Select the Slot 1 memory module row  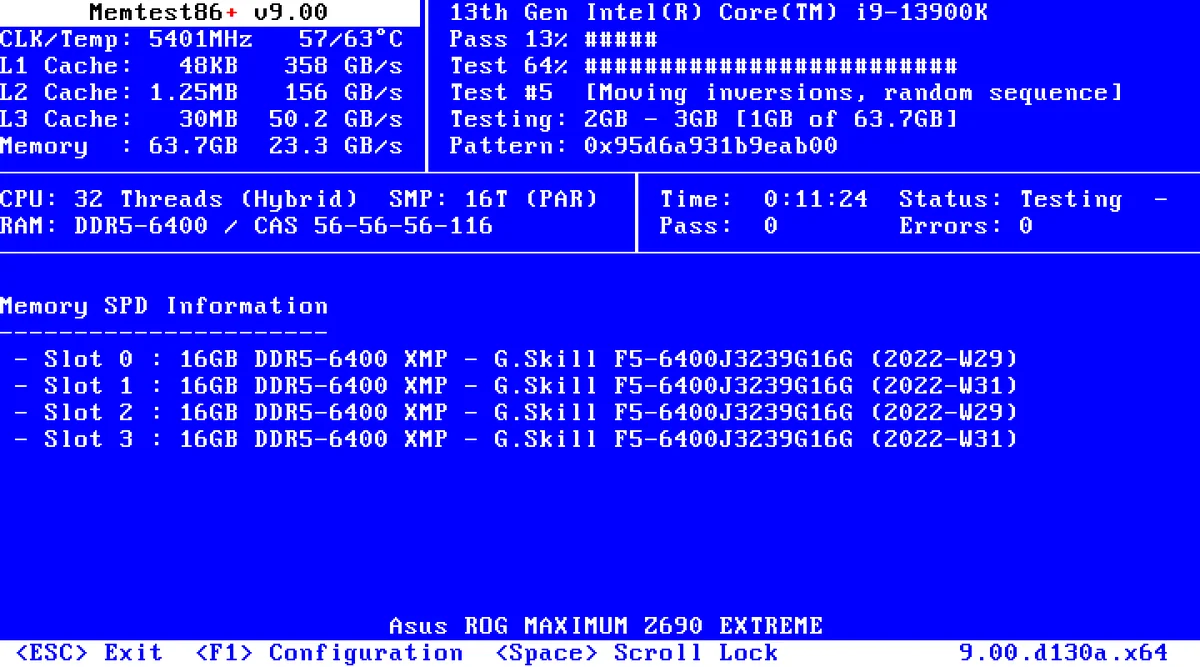coord(516,385)
